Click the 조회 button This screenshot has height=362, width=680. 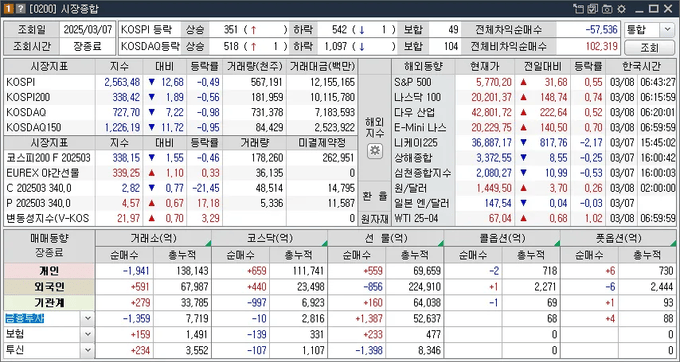click(649, 48)
